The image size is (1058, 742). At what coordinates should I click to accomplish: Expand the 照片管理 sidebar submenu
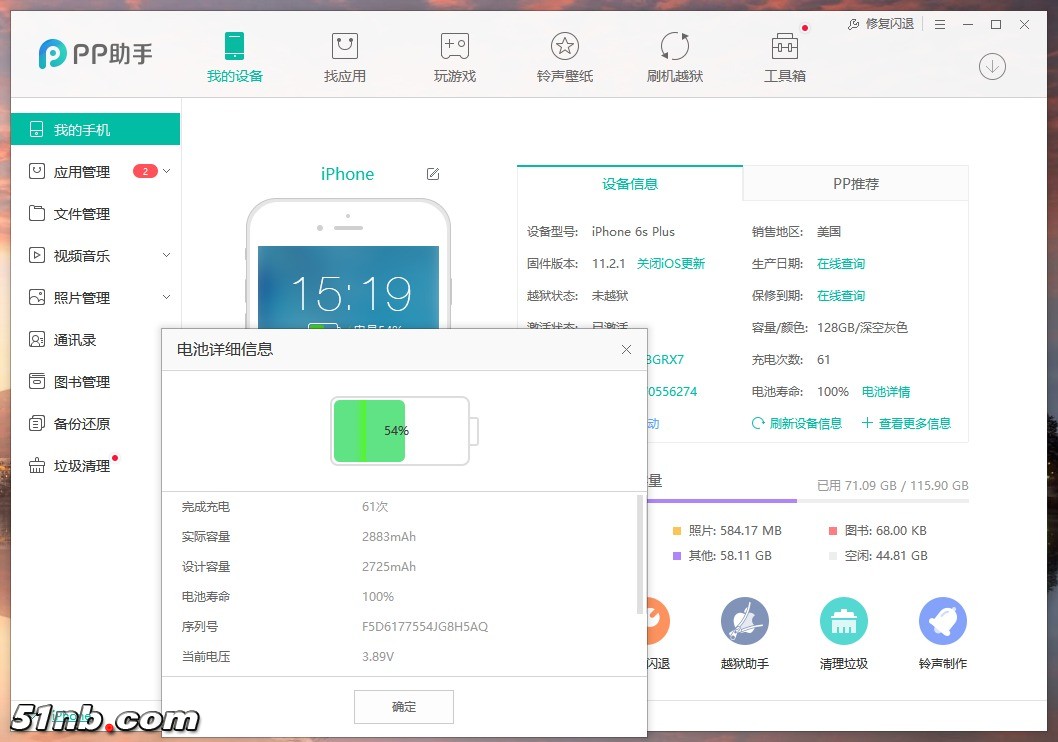[166, 298]
